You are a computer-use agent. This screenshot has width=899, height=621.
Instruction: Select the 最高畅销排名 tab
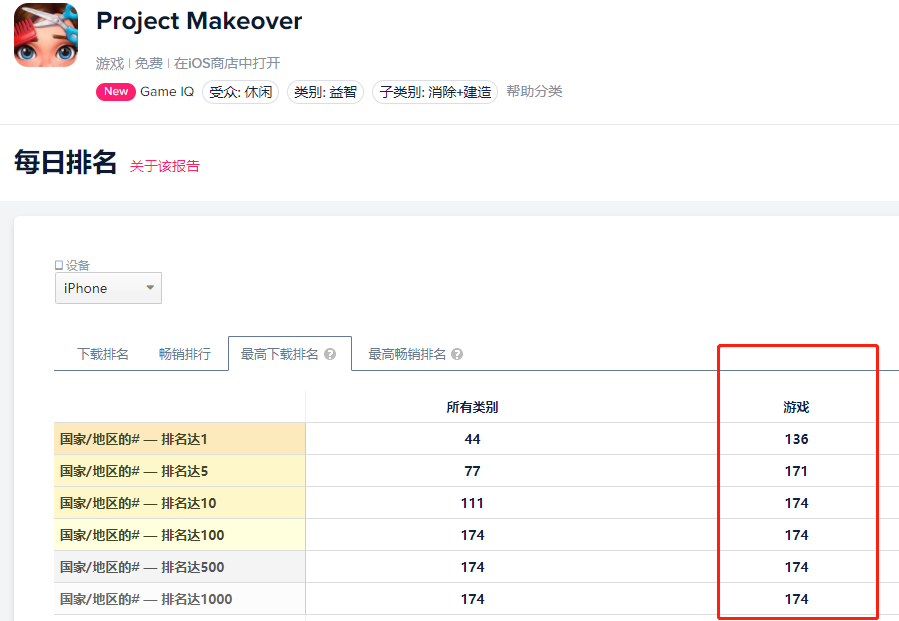click(407, 354)
